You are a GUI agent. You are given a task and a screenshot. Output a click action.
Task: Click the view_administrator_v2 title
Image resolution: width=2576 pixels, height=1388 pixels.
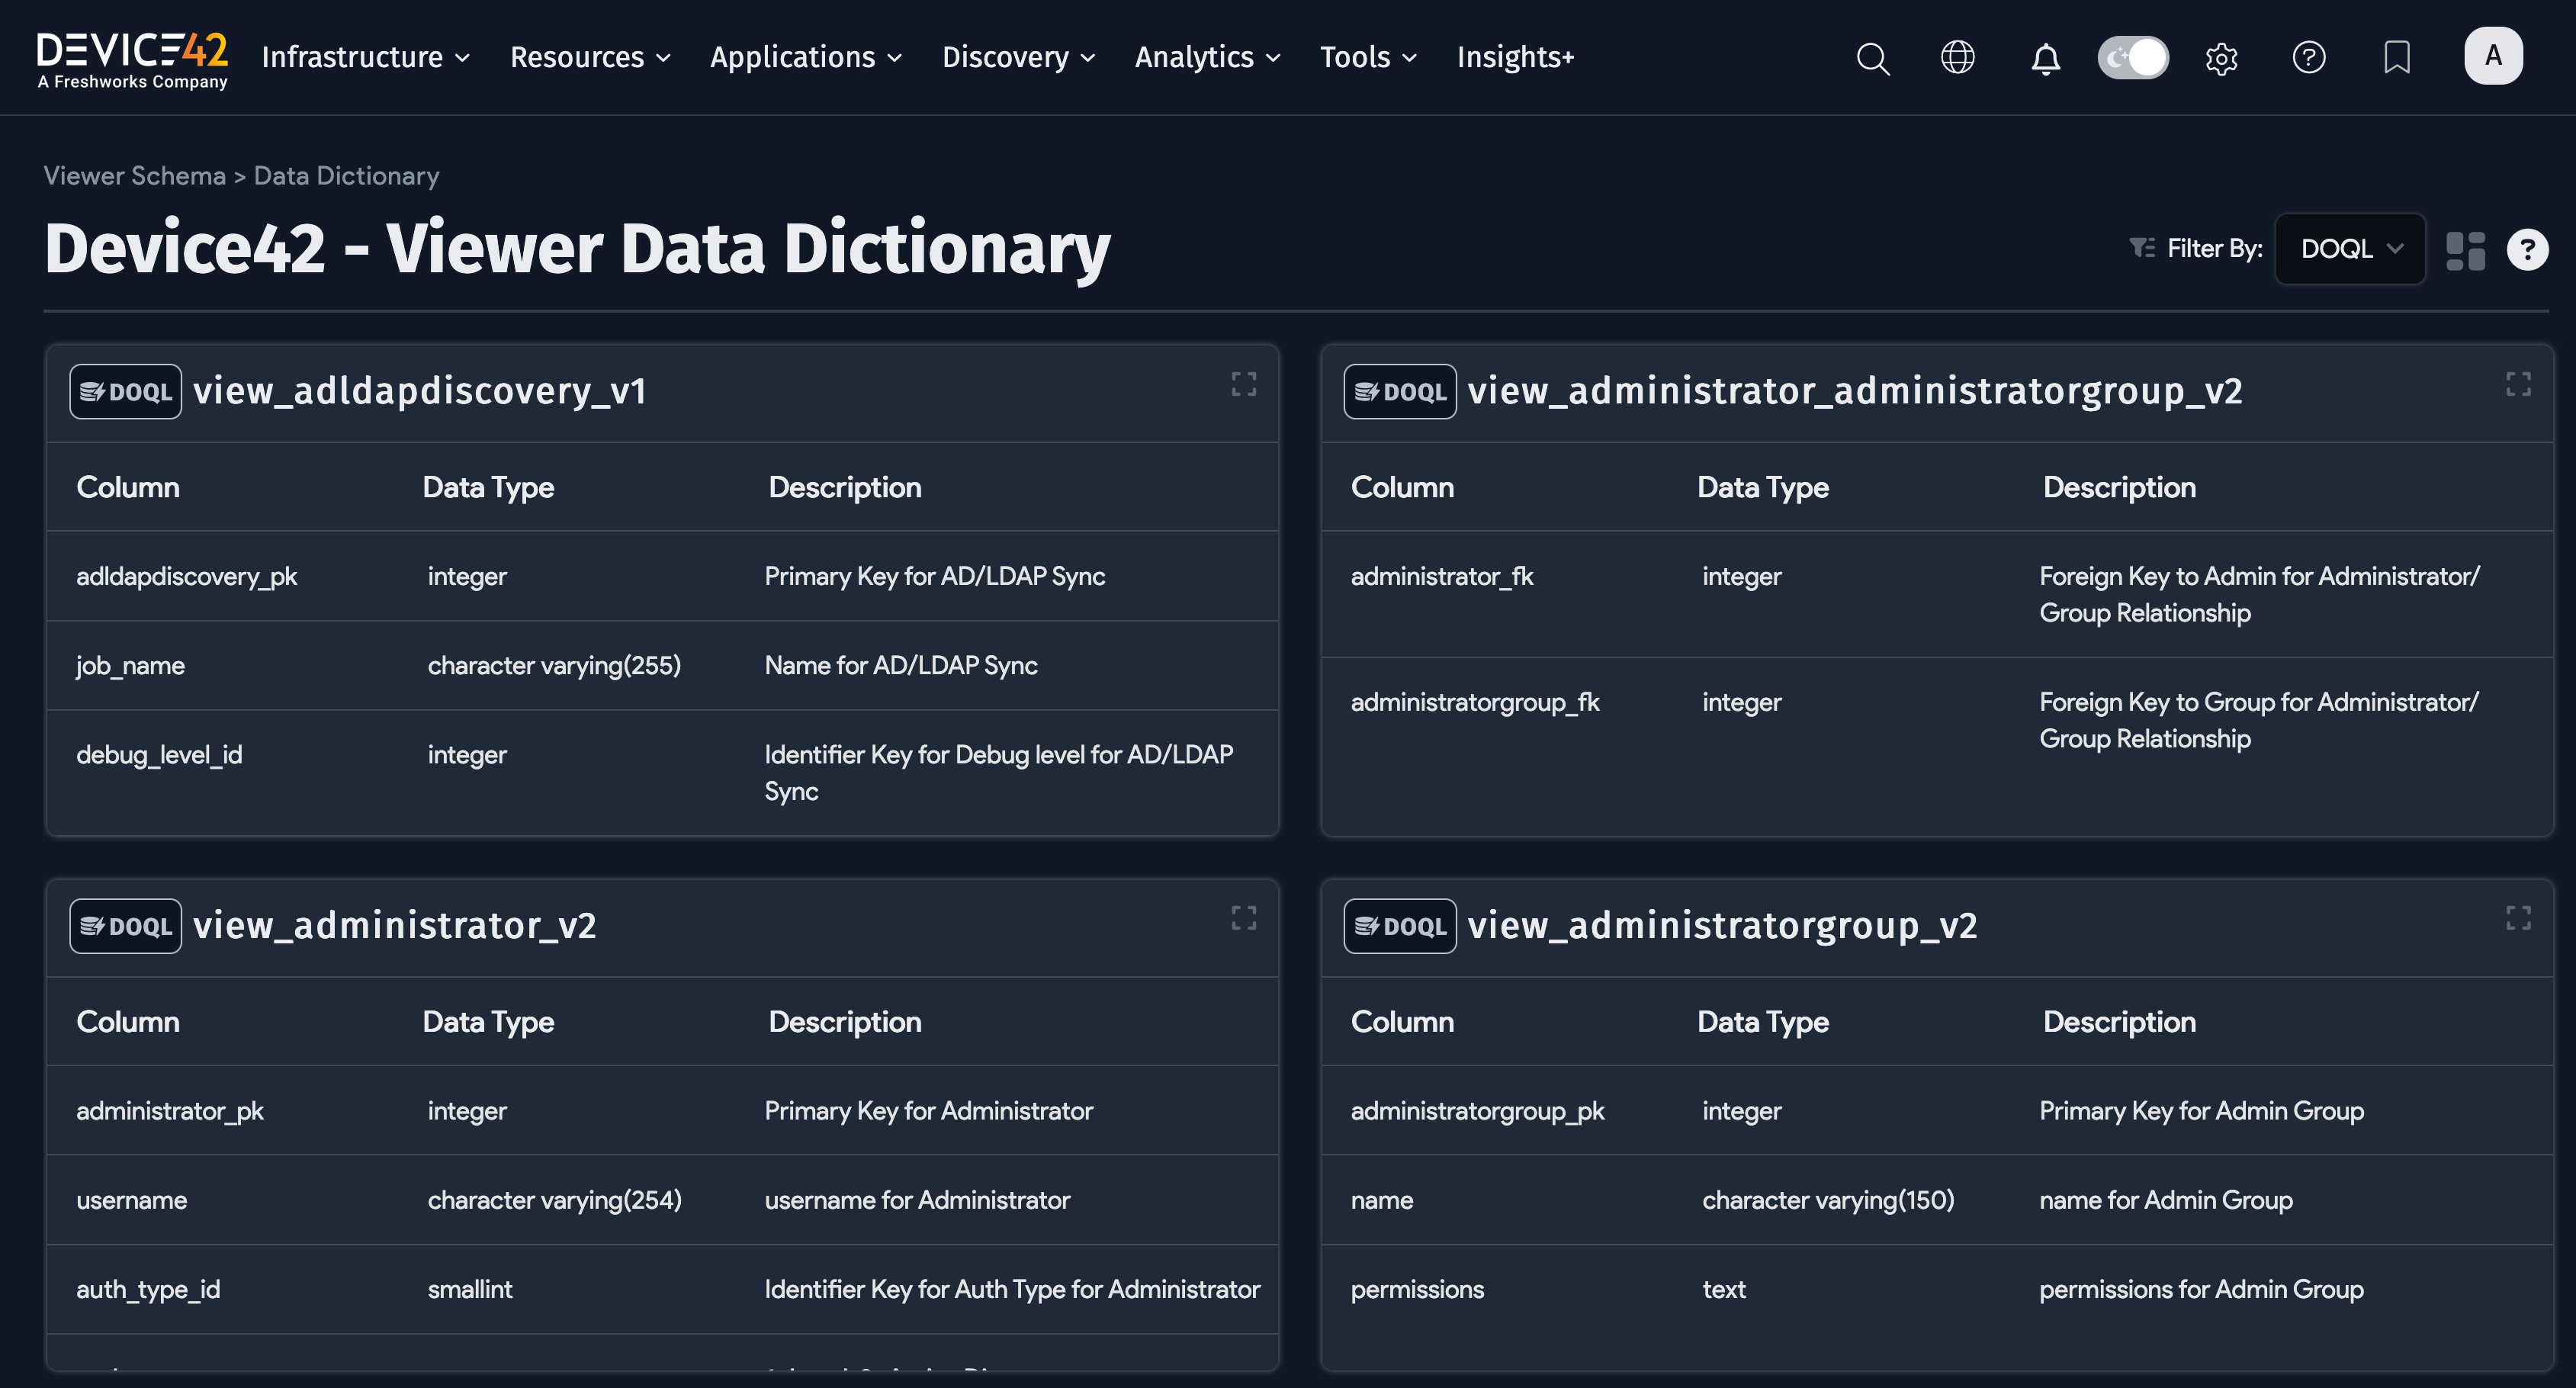click(x=395, y=926)
